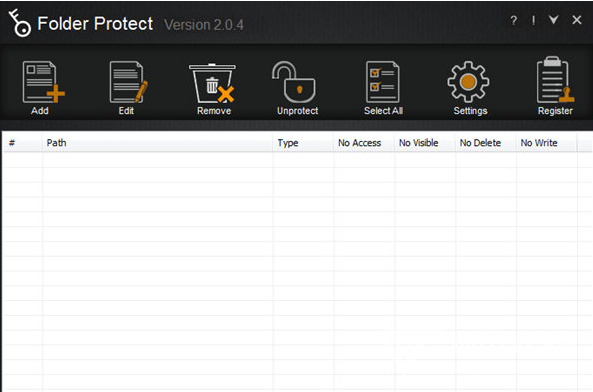Viewport: 593px width, 392px height.
Task: Close the Folder Protect window
Action: pos(577,20)
